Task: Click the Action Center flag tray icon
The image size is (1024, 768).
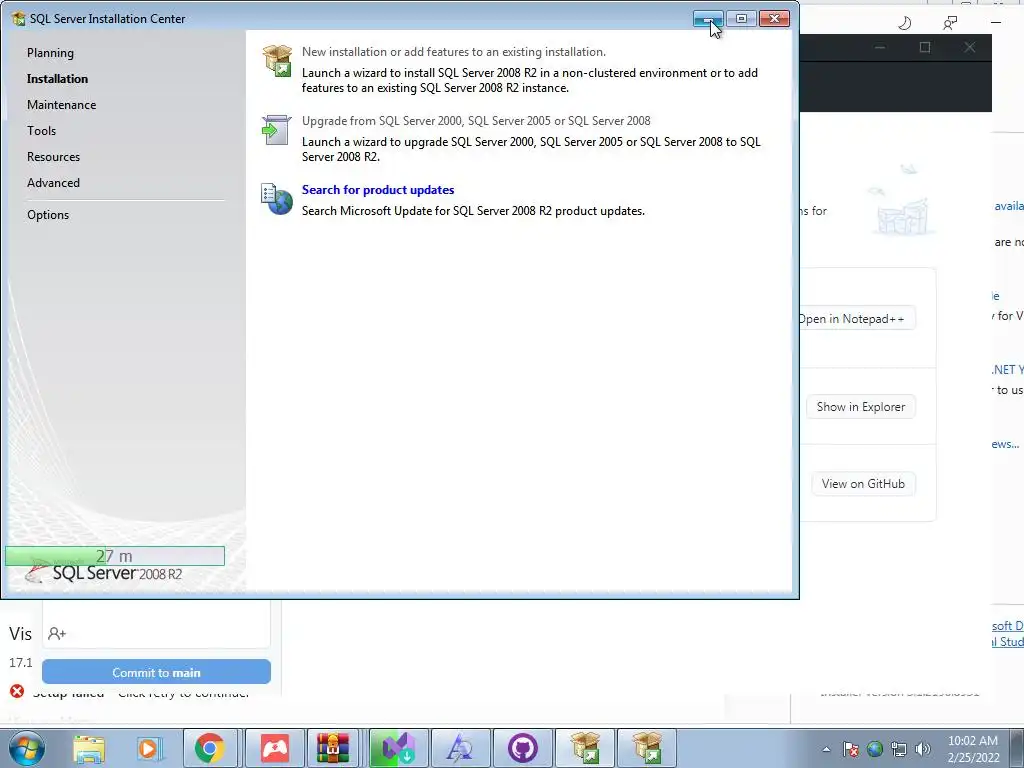Action: [851, 749]
